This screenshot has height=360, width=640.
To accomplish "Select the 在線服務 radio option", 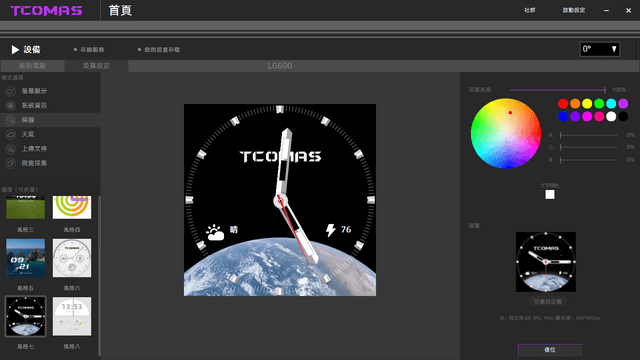I will coord(76,50).
